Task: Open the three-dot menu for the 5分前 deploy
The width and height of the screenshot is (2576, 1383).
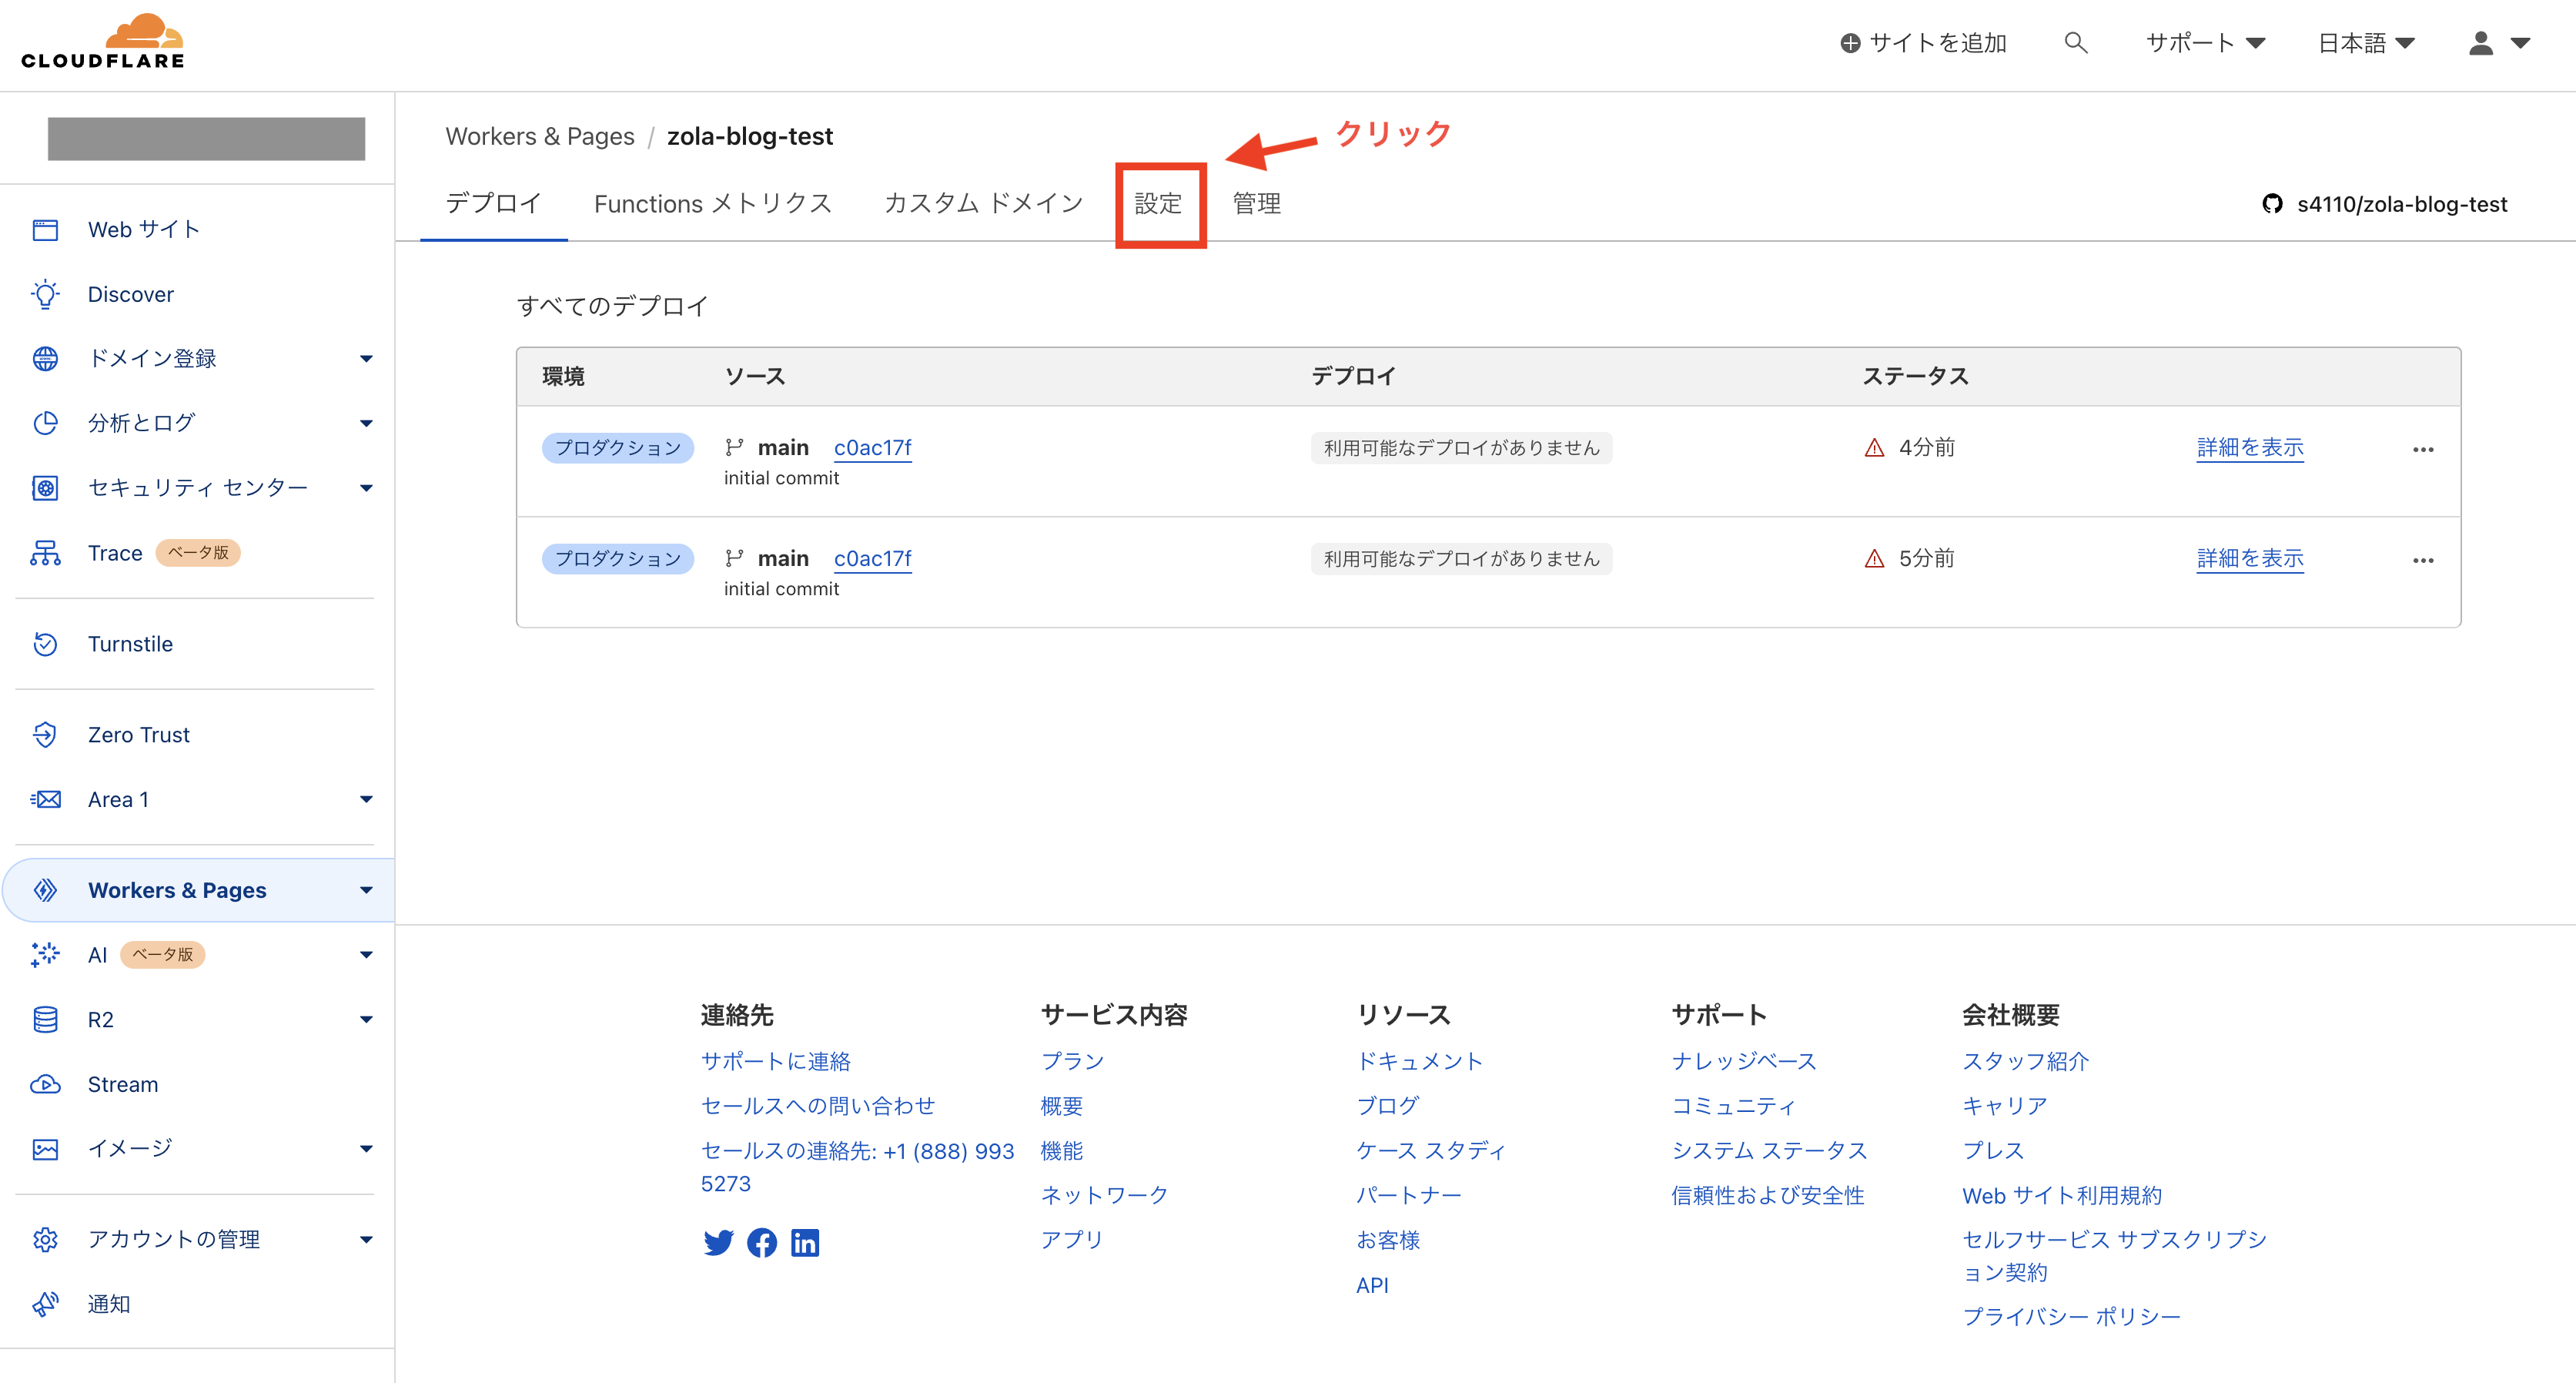Action: click(2422, 560)
